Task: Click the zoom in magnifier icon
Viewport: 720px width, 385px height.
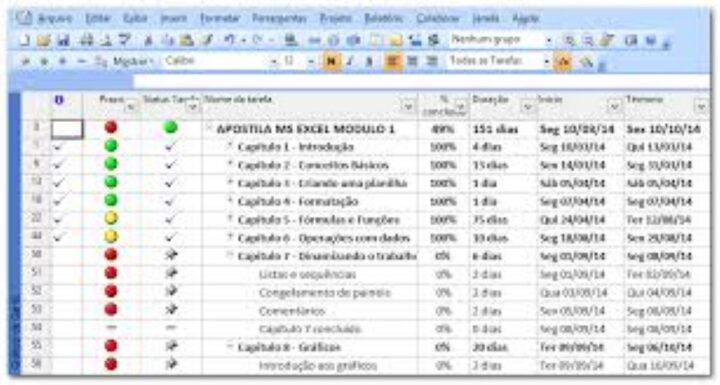Action: pyautogui.click(x=569, y=40)
